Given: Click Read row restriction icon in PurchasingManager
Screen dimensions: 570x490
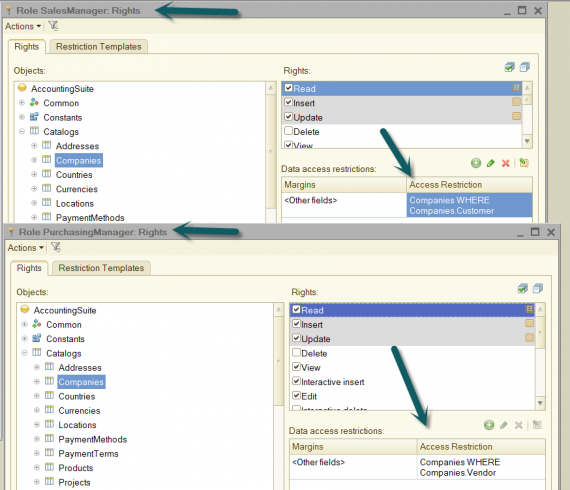Looking at the screenshot, I should coord(529,309).
